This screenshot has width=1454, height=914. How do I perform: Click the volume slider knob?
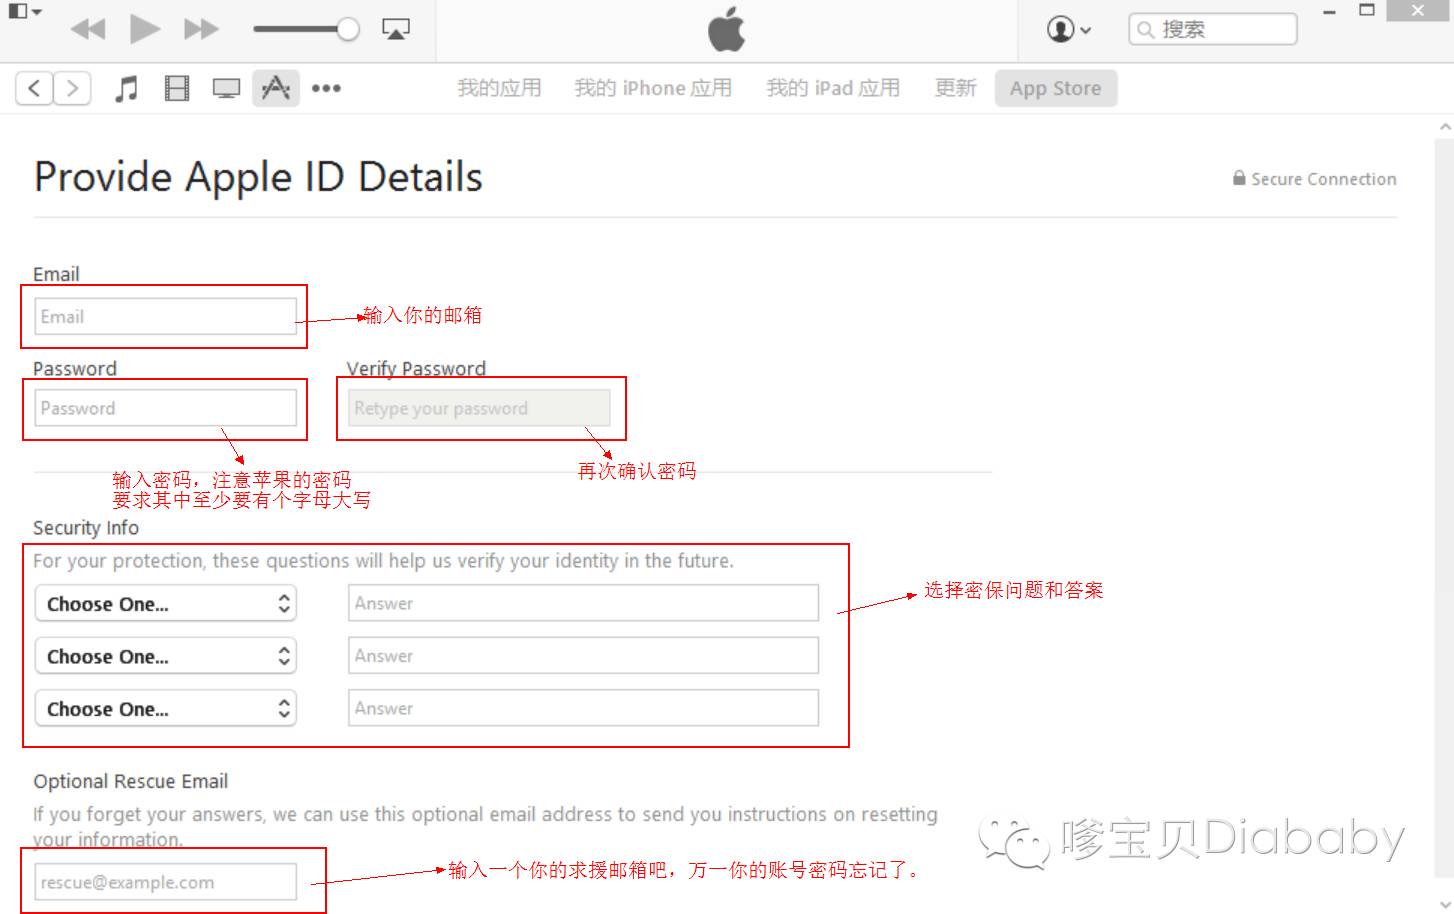348,29
